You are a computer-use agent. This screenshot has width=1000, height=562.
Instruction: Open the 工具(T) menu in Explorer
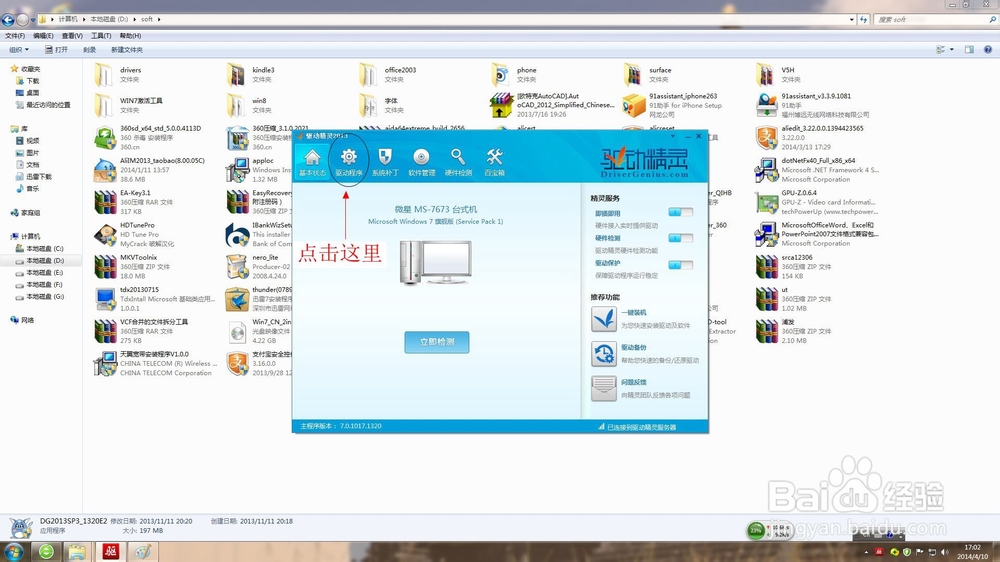click(x=101, y=36)
